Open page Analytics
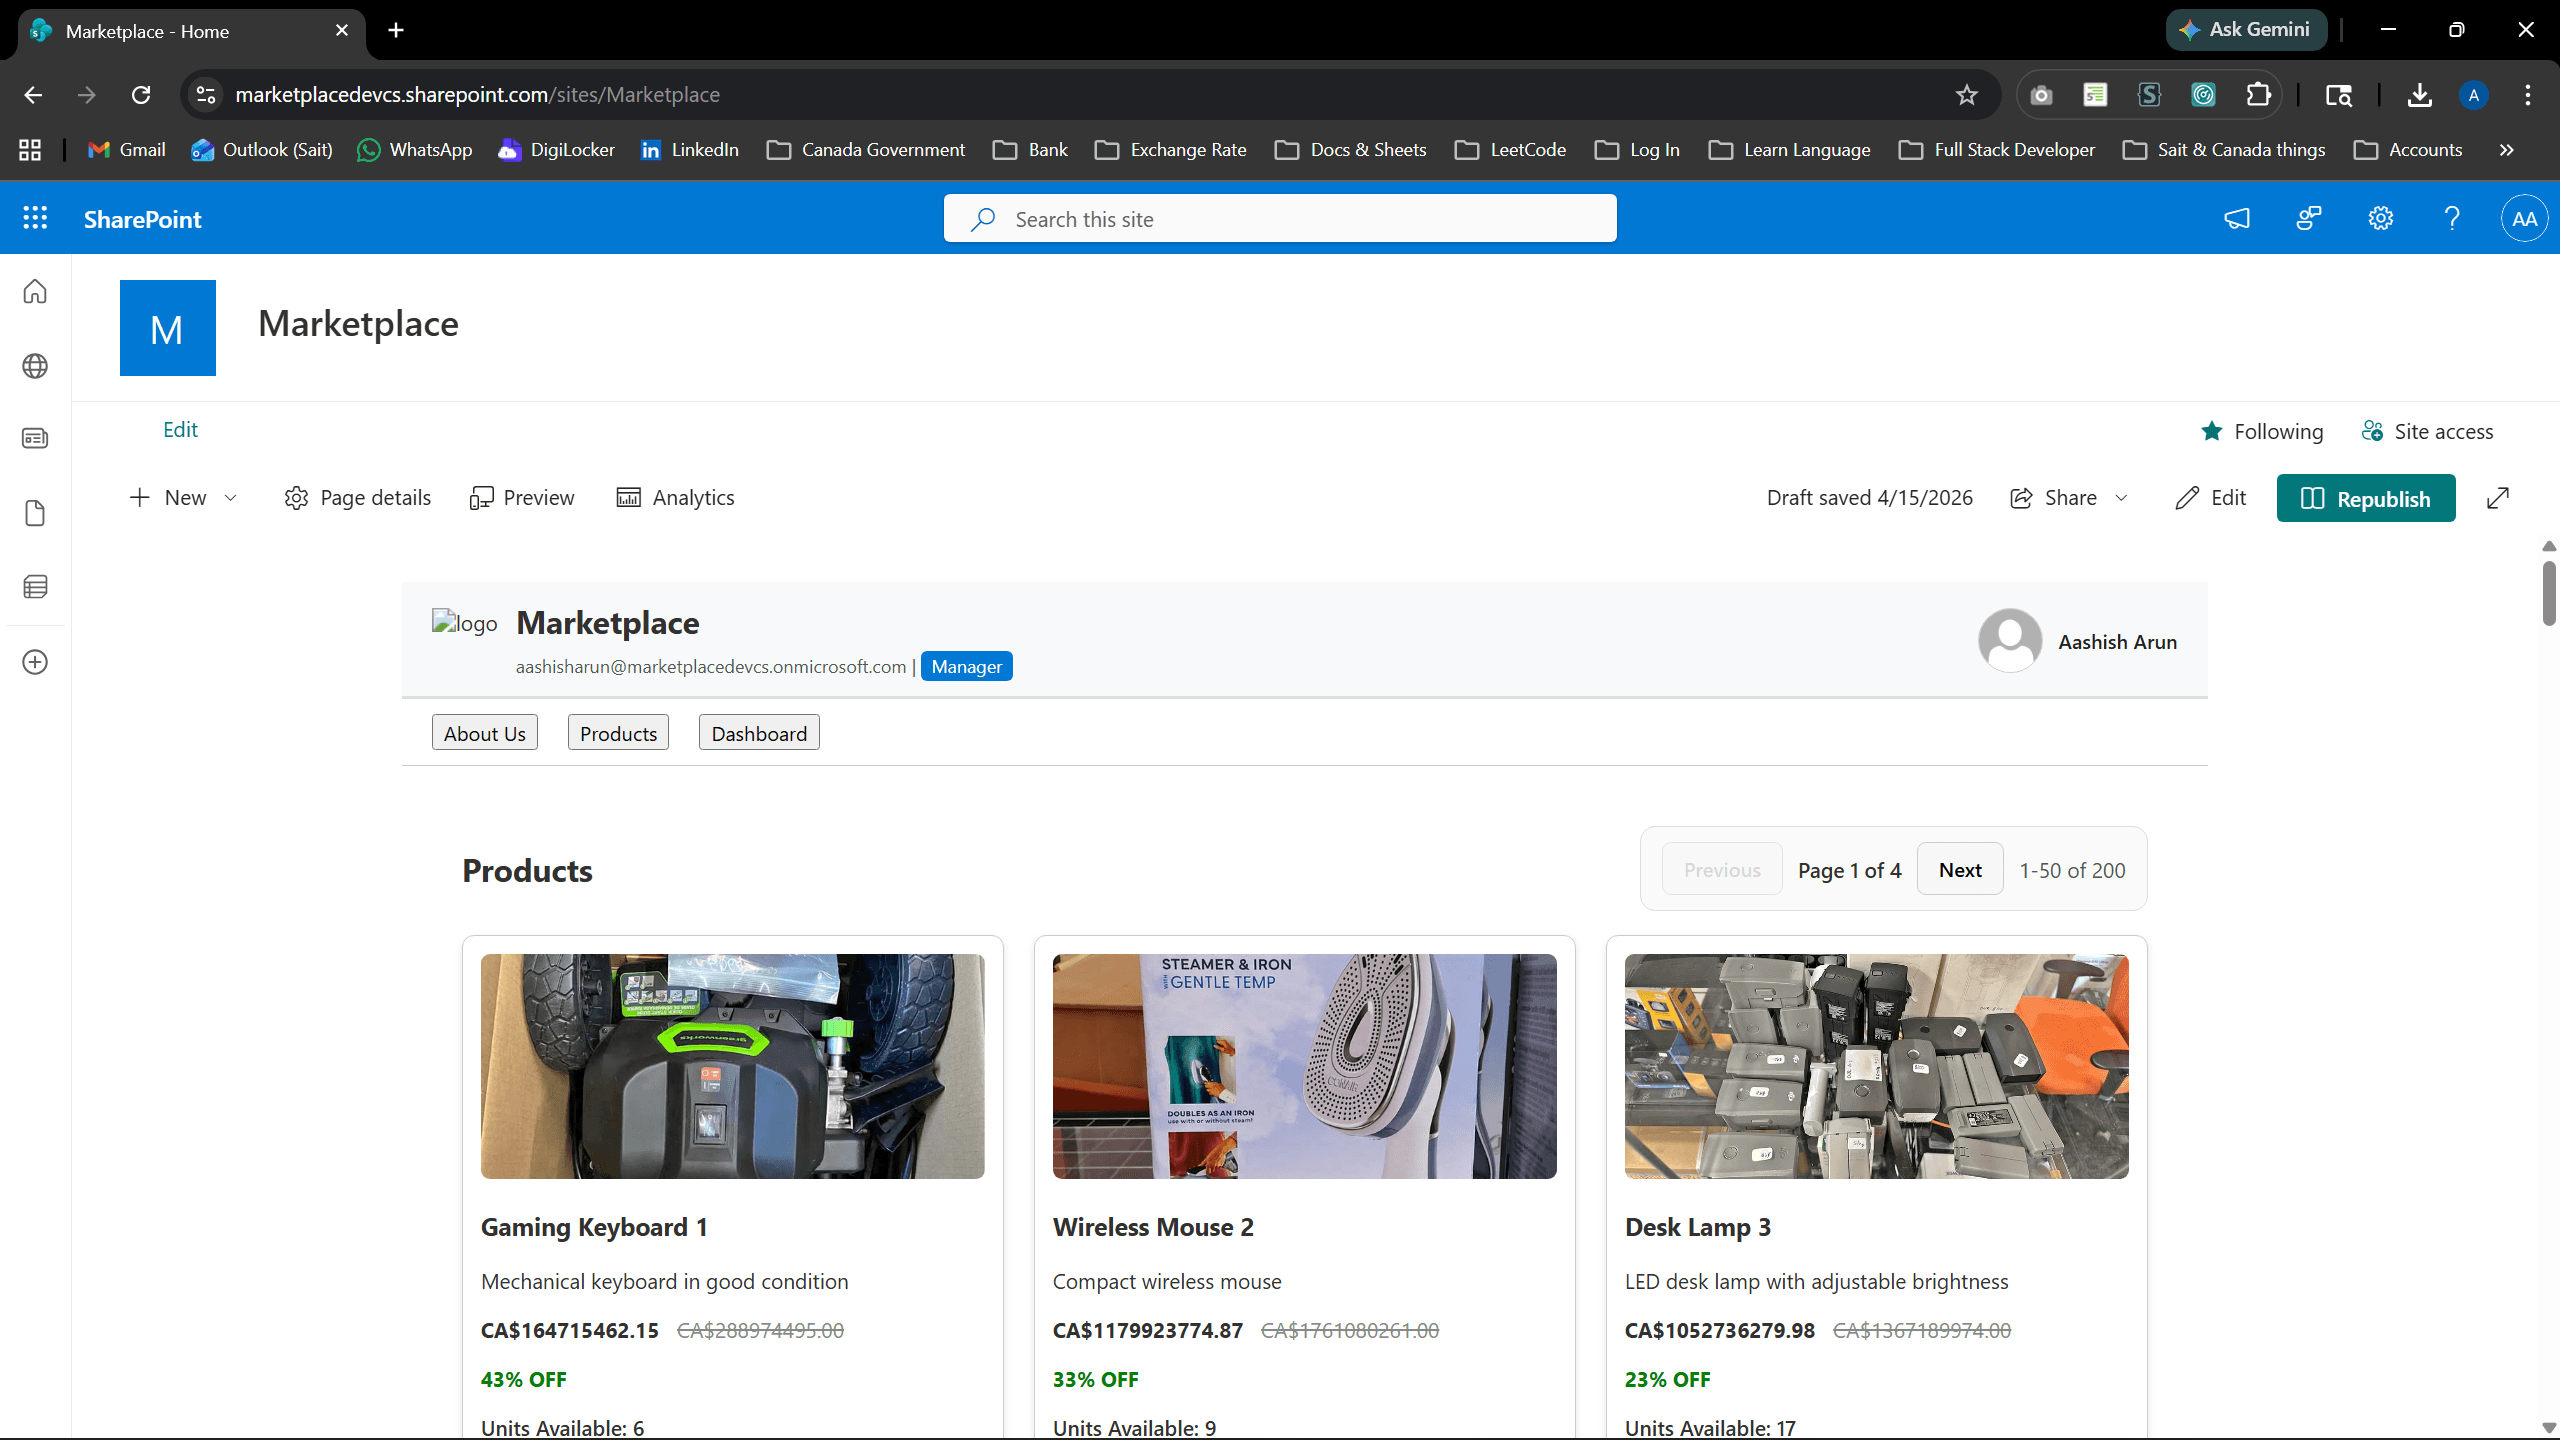 [676, 498]
